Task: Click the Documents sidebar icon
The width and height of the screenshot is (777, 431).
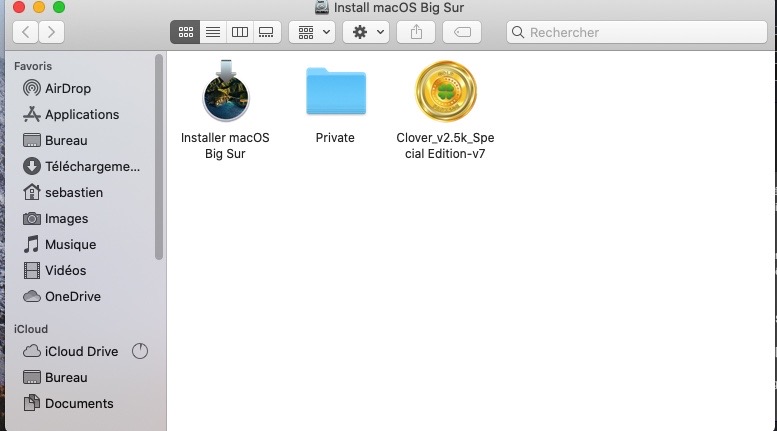Action: (x=32, y=403)
